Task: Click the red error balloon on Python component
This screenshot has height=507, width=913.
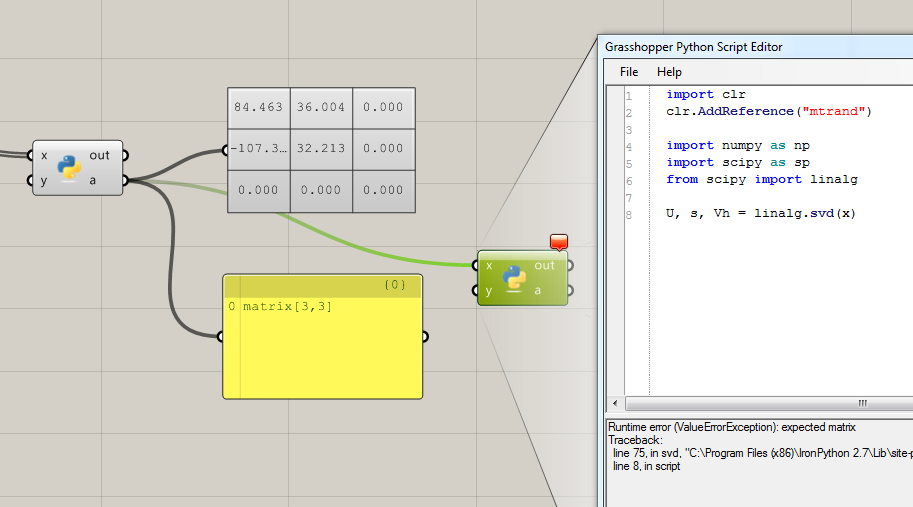Action: tap(558, 242)
